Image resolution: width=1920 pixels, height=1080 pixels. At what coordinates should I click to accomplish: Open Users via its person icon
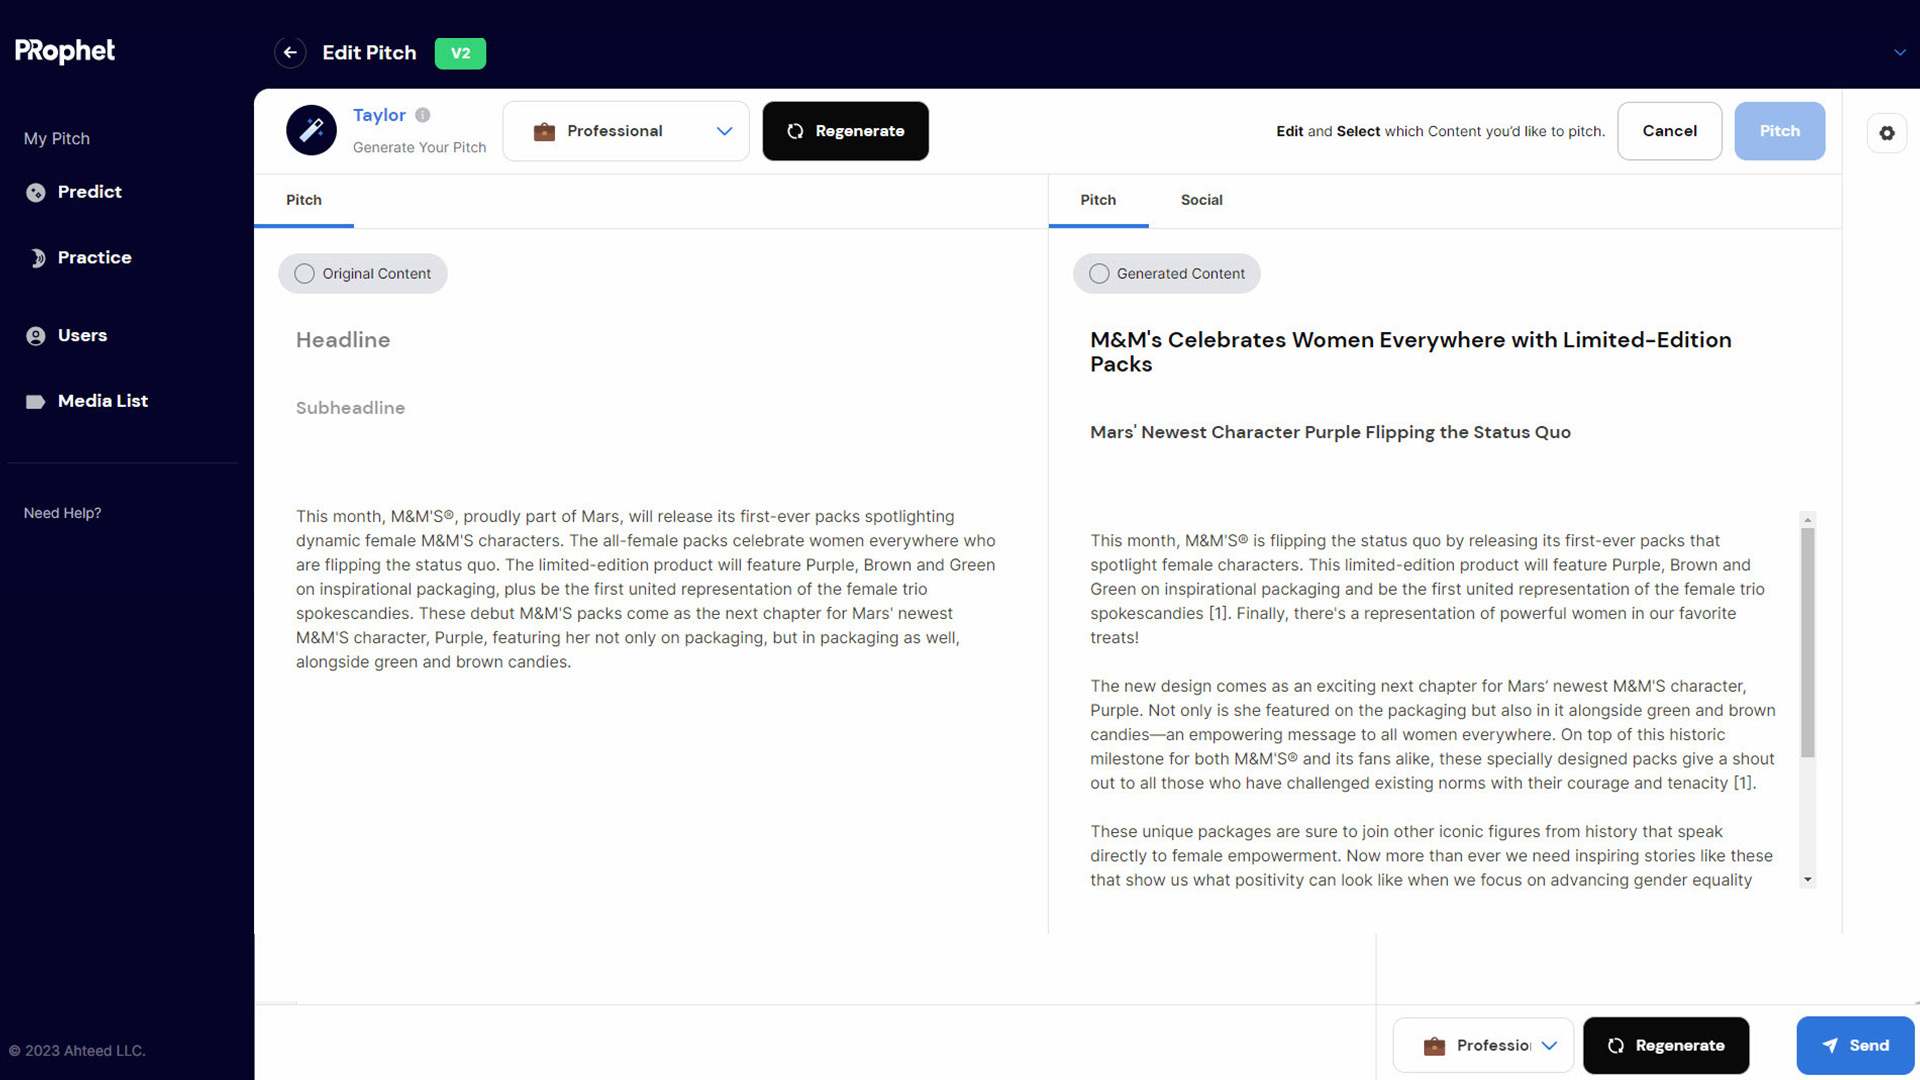point(36,336)
